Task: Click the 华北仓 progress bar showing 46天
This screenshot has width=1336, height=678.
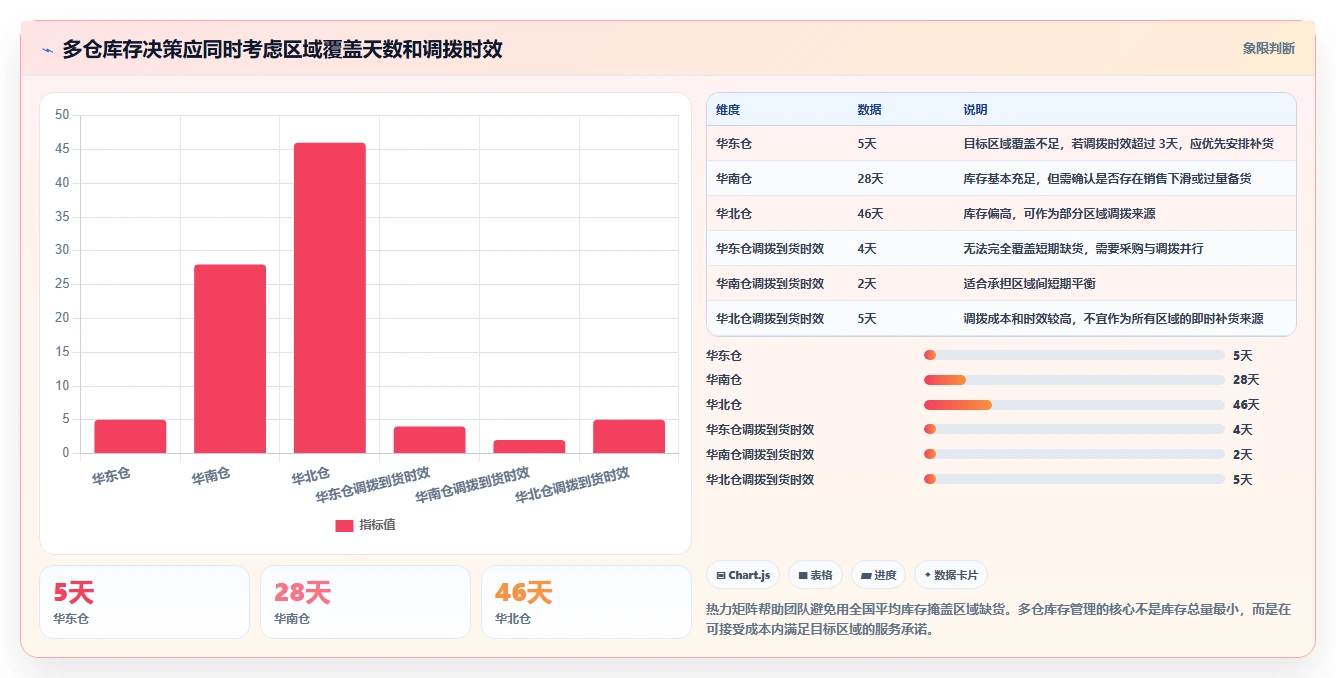Action: click(1074, 405)
